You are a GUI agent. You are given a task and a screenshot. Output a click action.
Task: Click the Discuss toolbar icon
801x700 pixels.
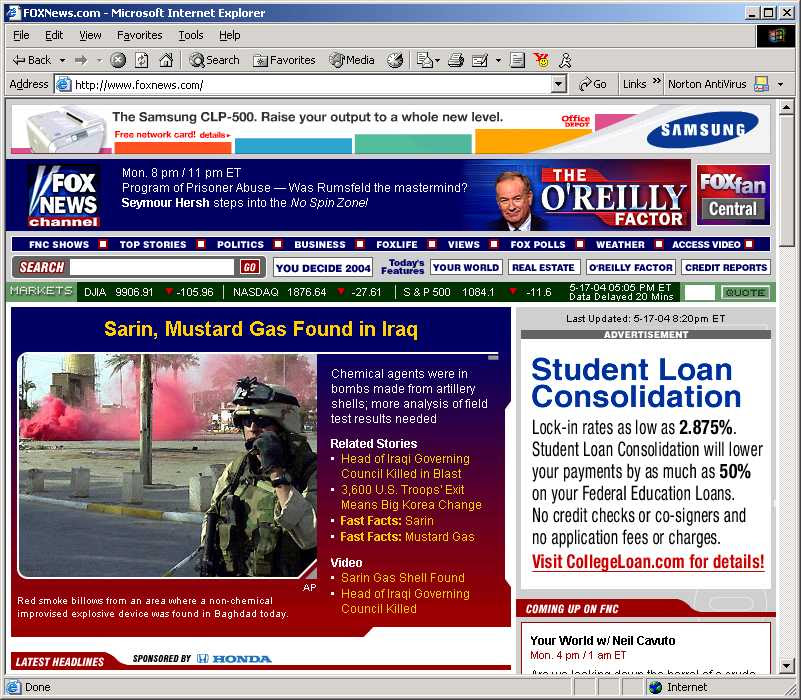tap(517, 60)
